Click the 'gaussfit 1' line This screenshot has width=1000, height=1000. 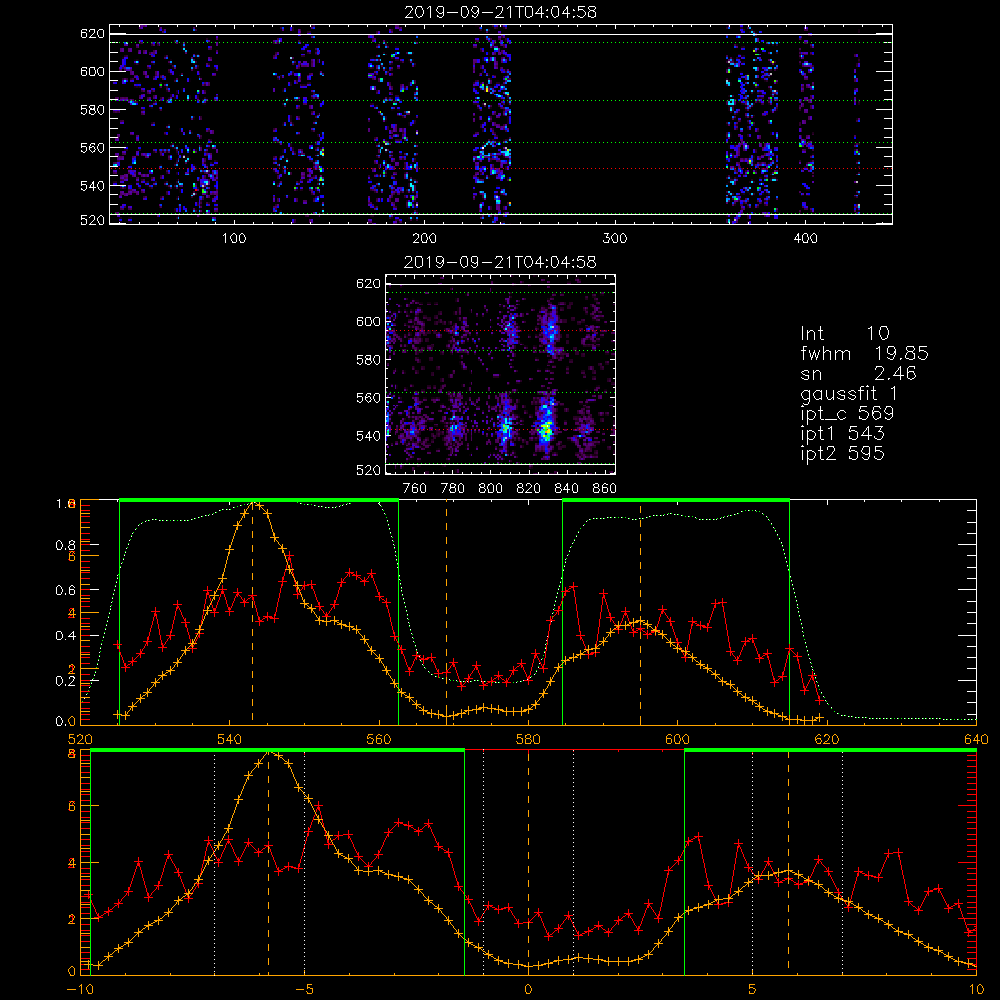pyautogui.click(x=849, y=393)
